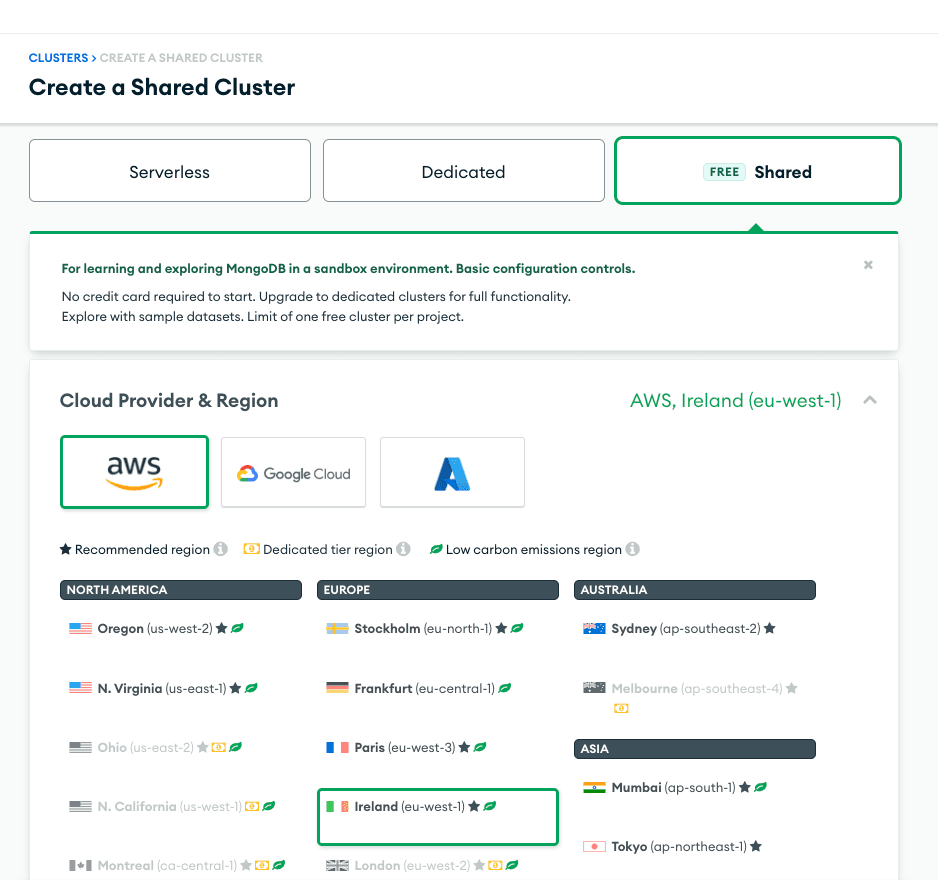The width and height of the screenshot is (938, 880).
Task: Open the info tooltip beside Recommended region
Action: pyautogui.click(x=219, y=548)
